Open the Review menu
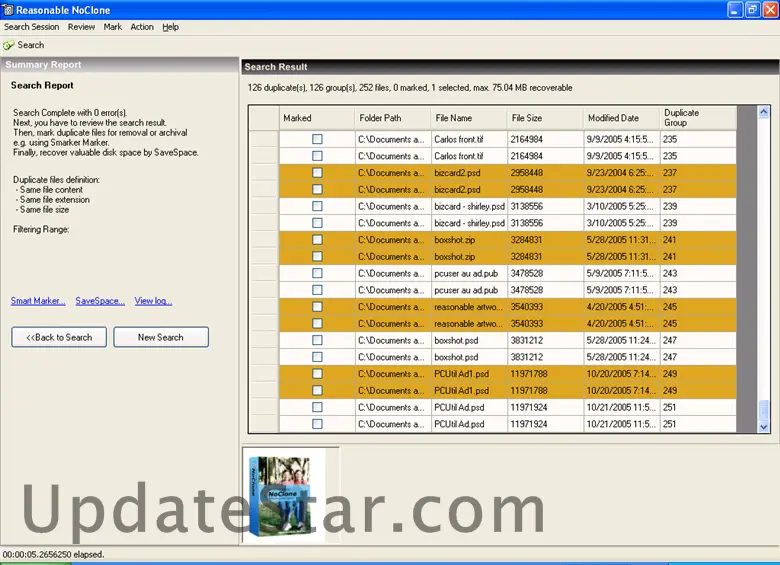This screenshot has width=780, height=565. 81,27
